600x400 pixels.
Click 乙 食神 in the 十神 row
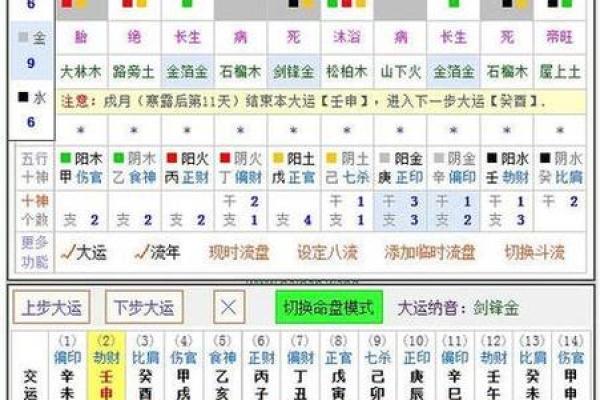coord(134,177)
